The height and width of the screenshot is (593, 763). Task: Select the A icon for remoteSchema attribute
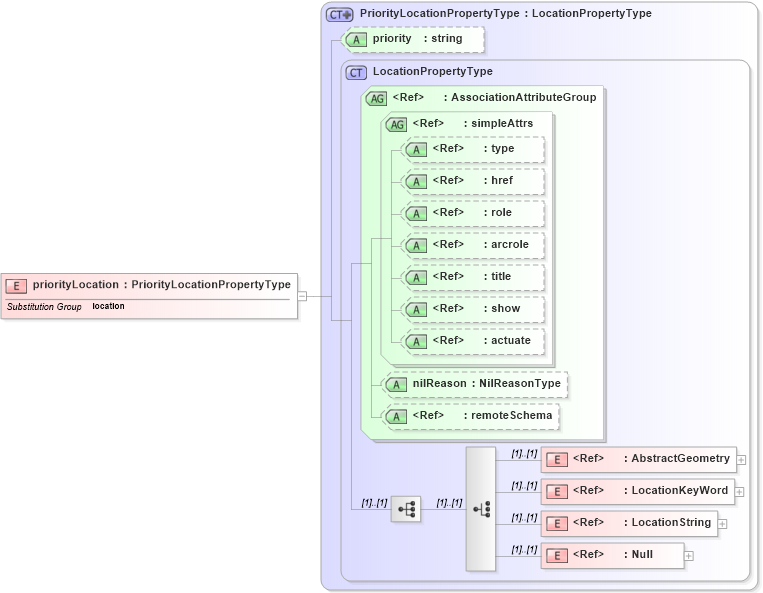pos(396,417)
